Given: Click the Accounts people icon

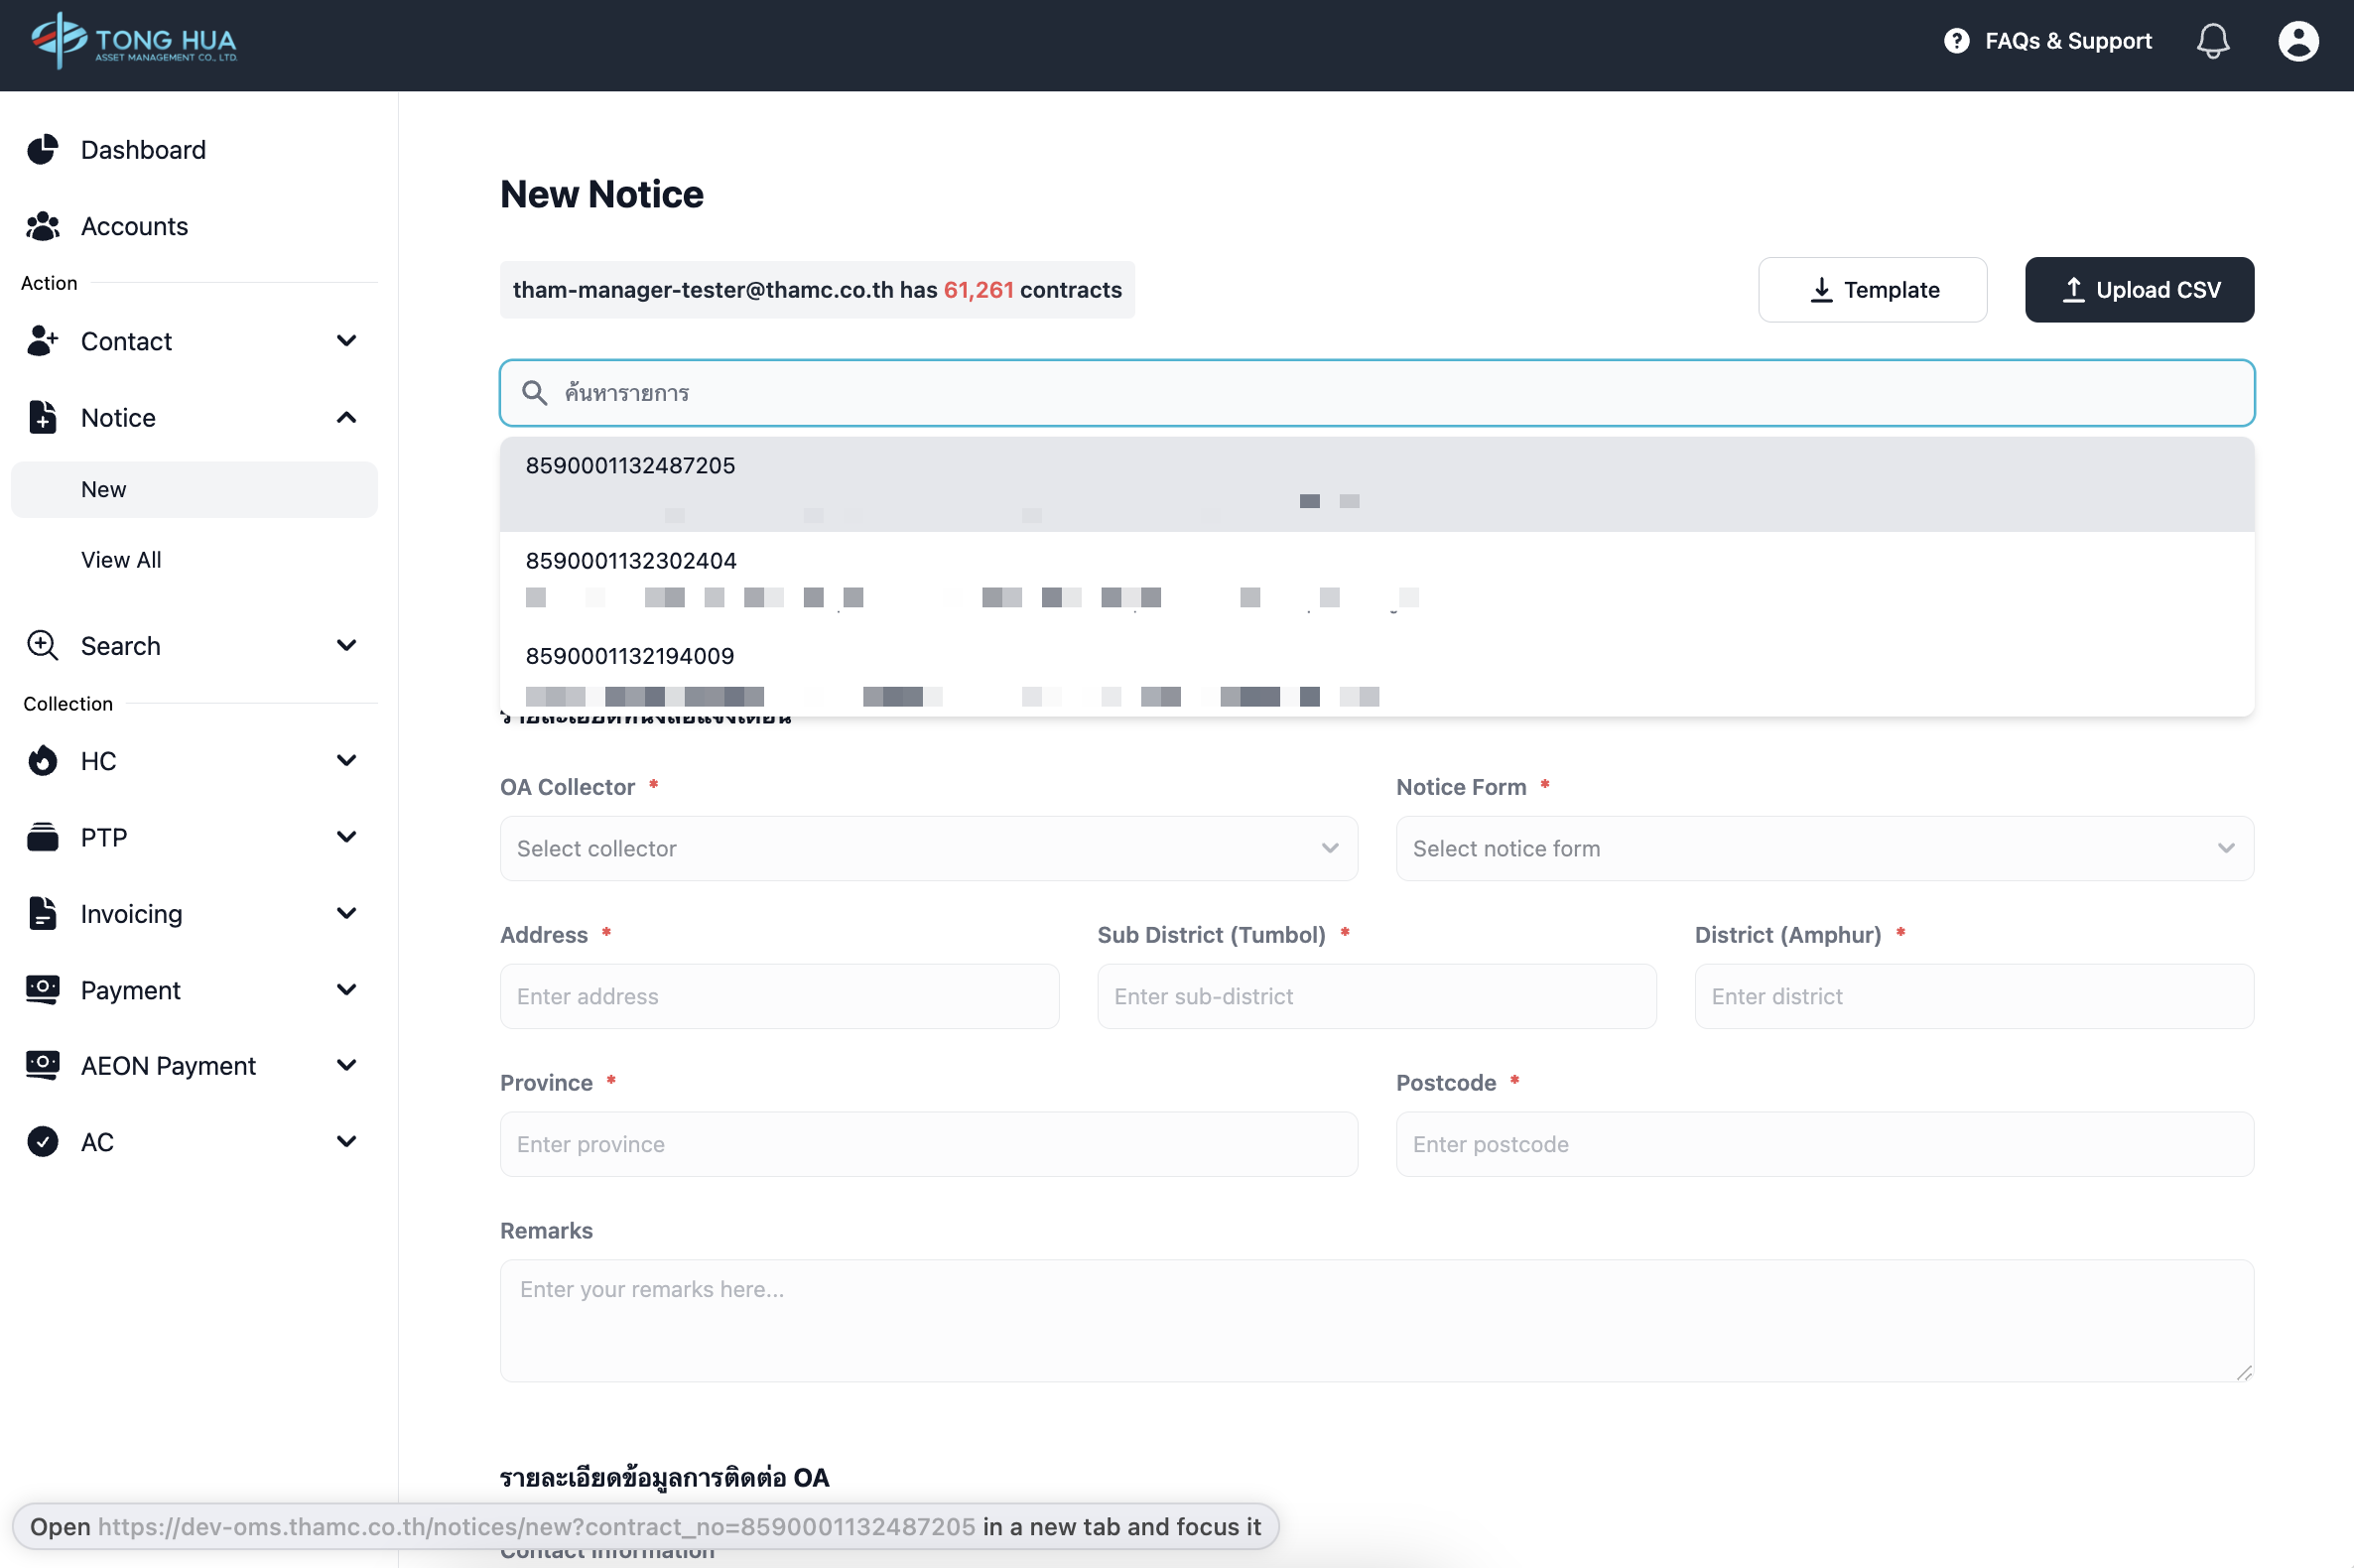Looking at the screenshot, I should coord(42,226).
